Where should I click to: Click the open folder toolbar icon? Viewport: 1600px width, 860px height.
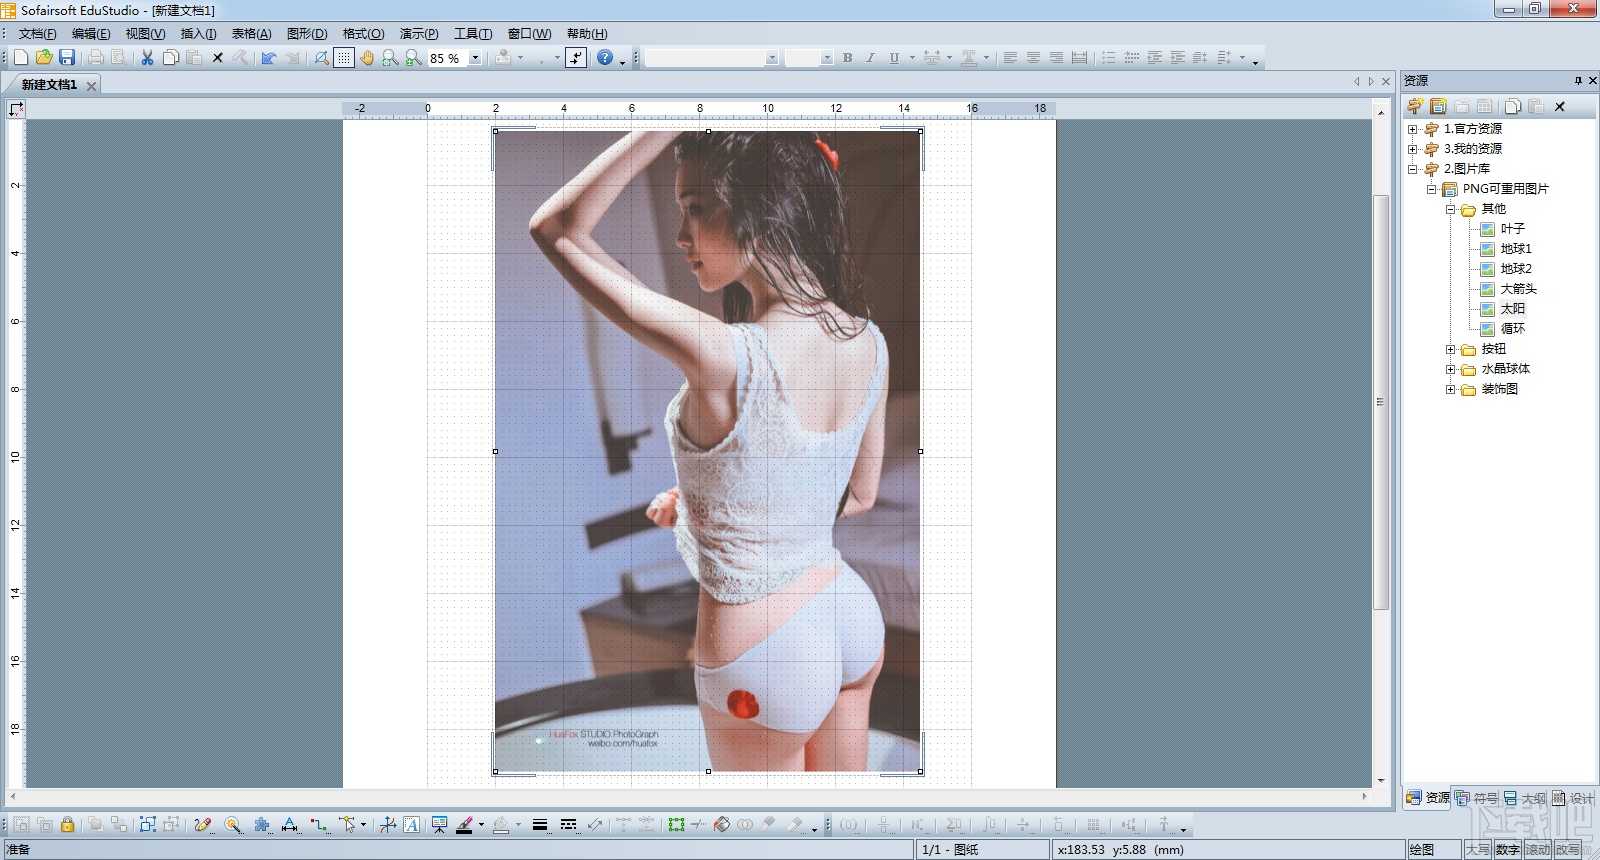44,58
